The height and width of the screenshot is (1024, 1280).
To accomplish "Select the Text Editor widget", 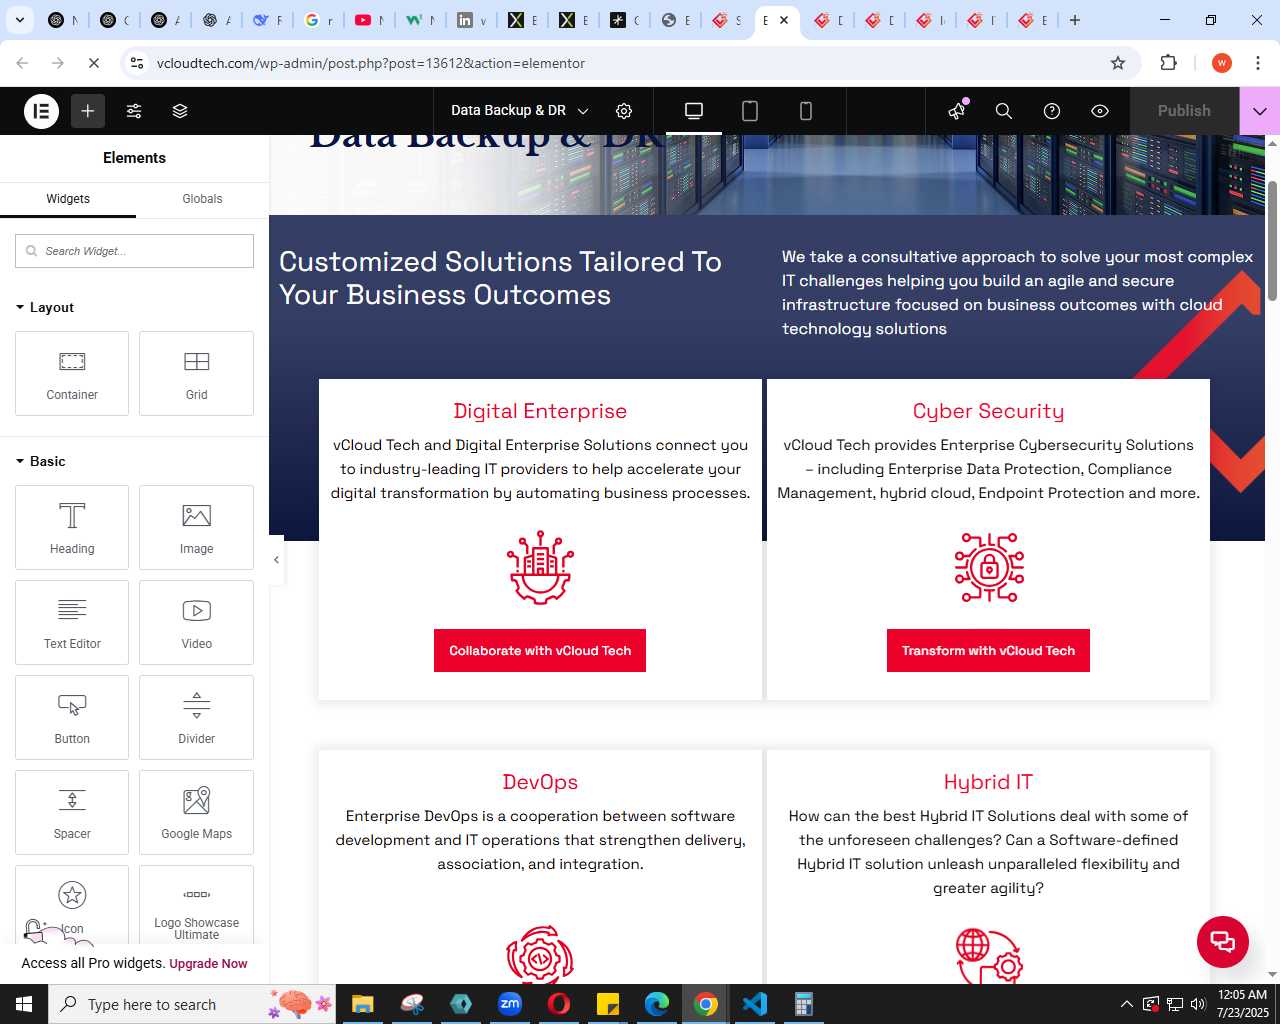I will coord(72,622).
